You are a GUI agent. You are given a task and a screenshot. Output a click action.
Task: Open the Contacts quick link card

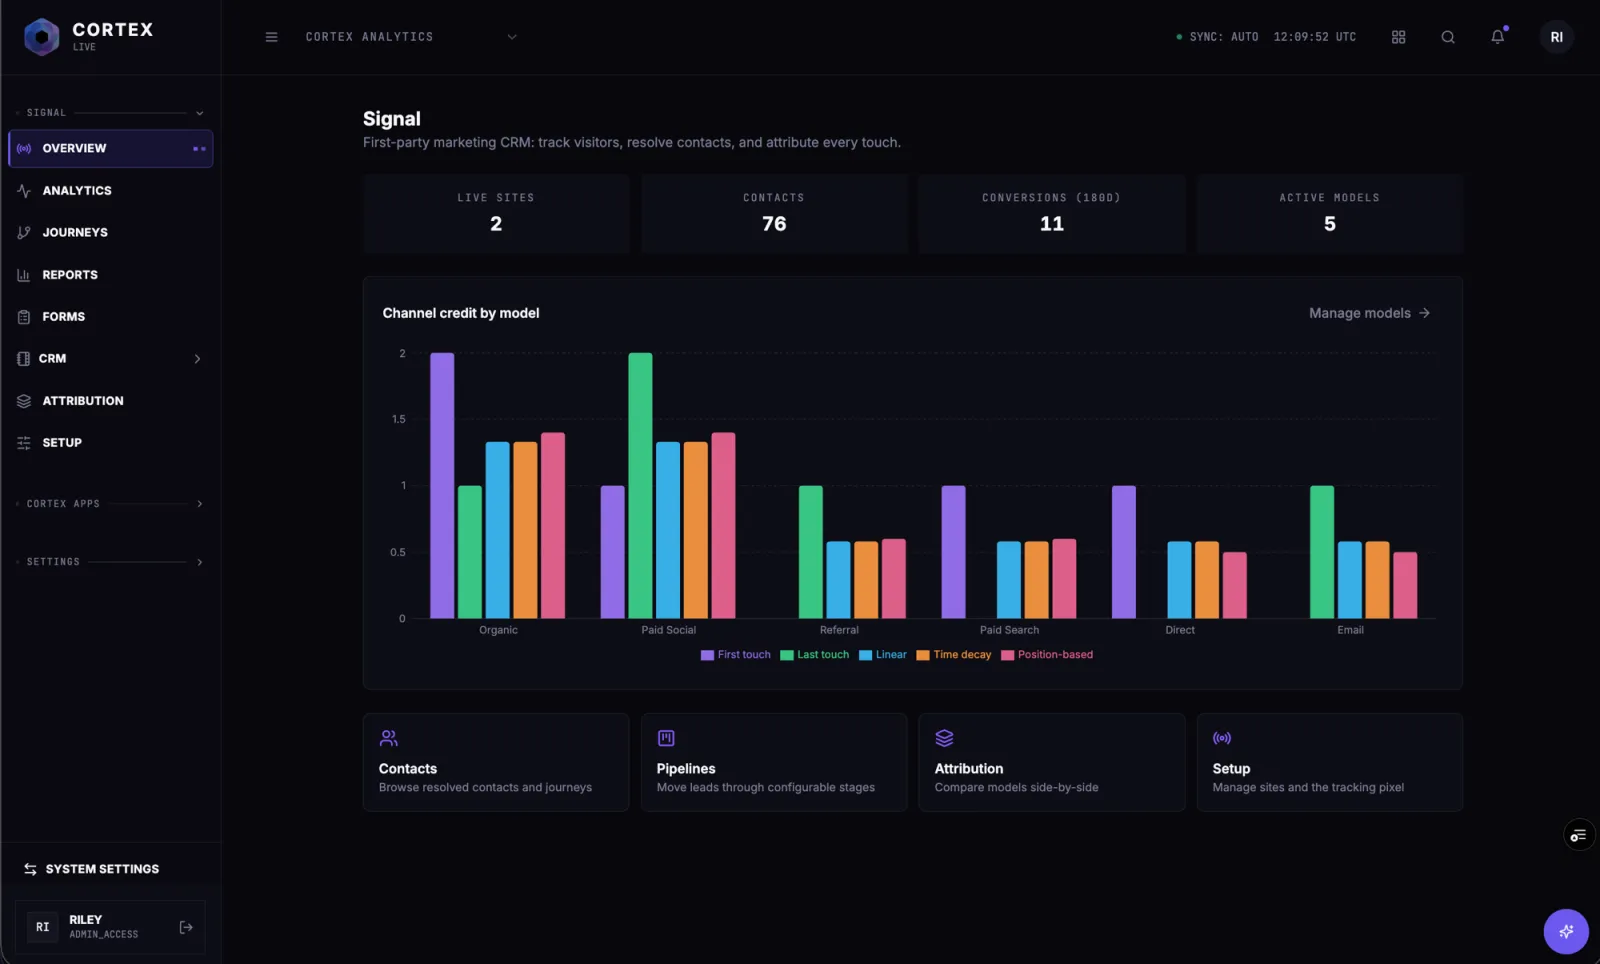(496, 762)
